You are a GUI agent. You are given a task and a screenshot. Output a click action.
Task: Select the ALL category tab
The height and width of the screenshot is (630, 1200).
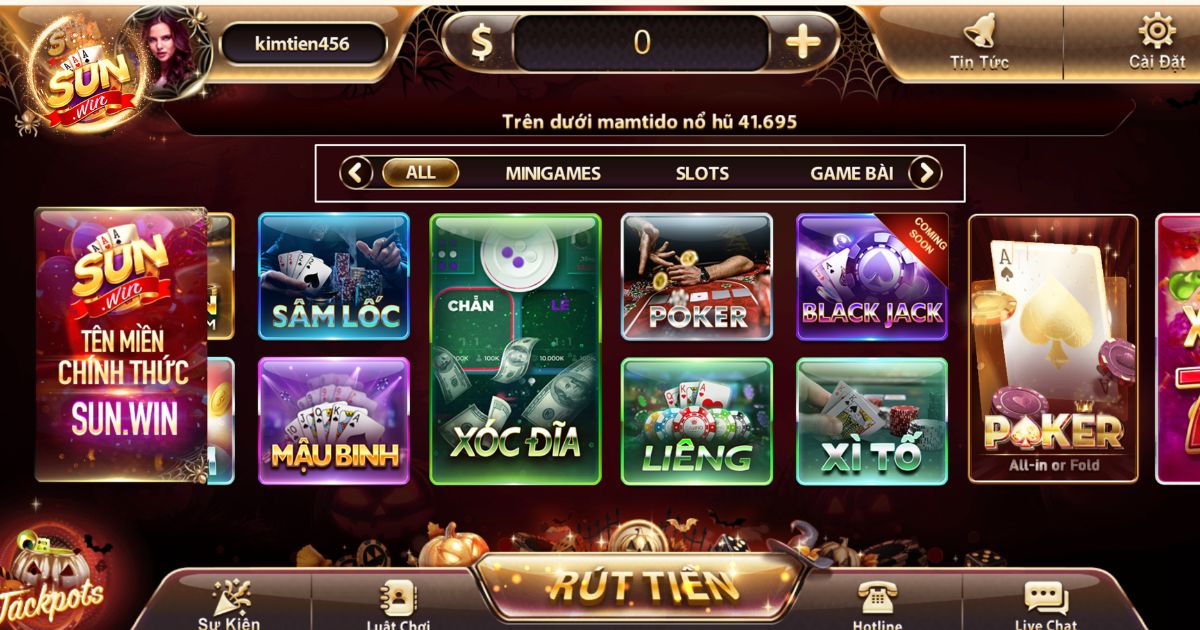point(420,172)
